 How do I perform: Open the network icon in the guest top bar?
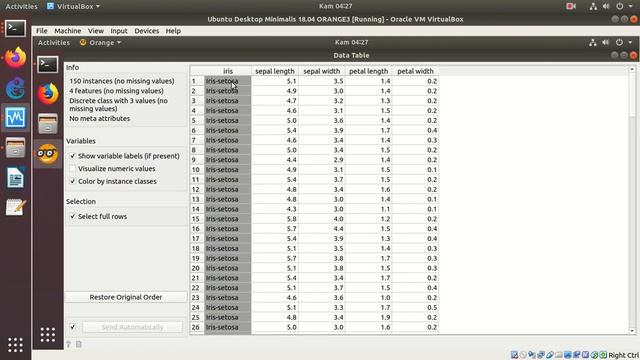tap(593, 42)
